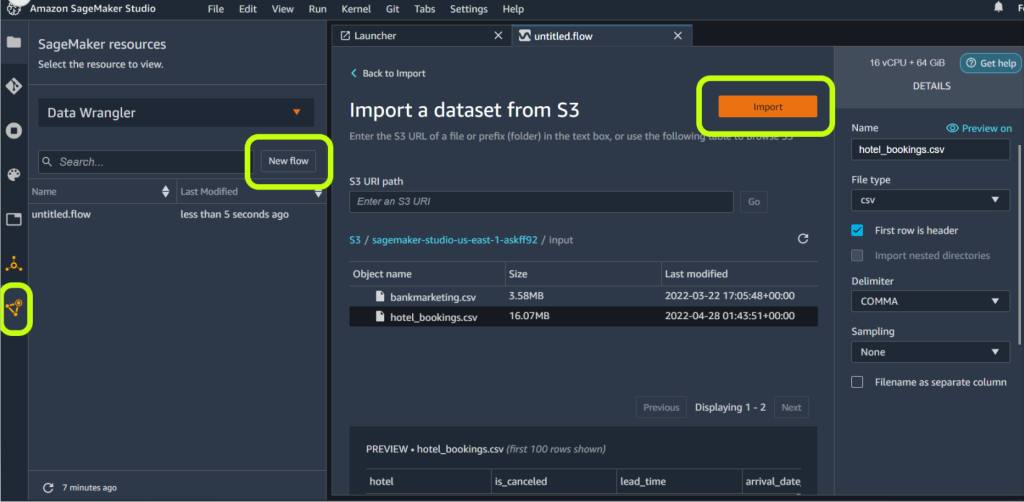Click the hotel_bookings.csv file icon
Viewport: 1024px width, 502px height.
coord(380,317)
